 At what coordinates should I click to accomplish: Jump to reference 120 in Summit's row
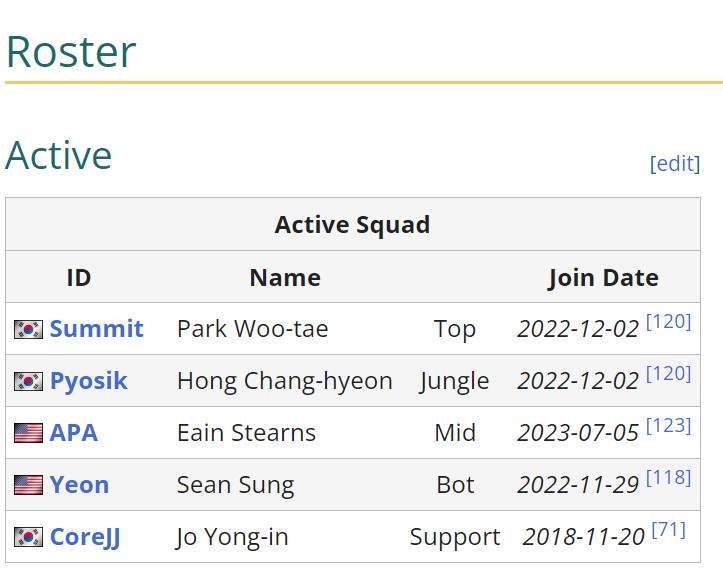click(668, 321)
